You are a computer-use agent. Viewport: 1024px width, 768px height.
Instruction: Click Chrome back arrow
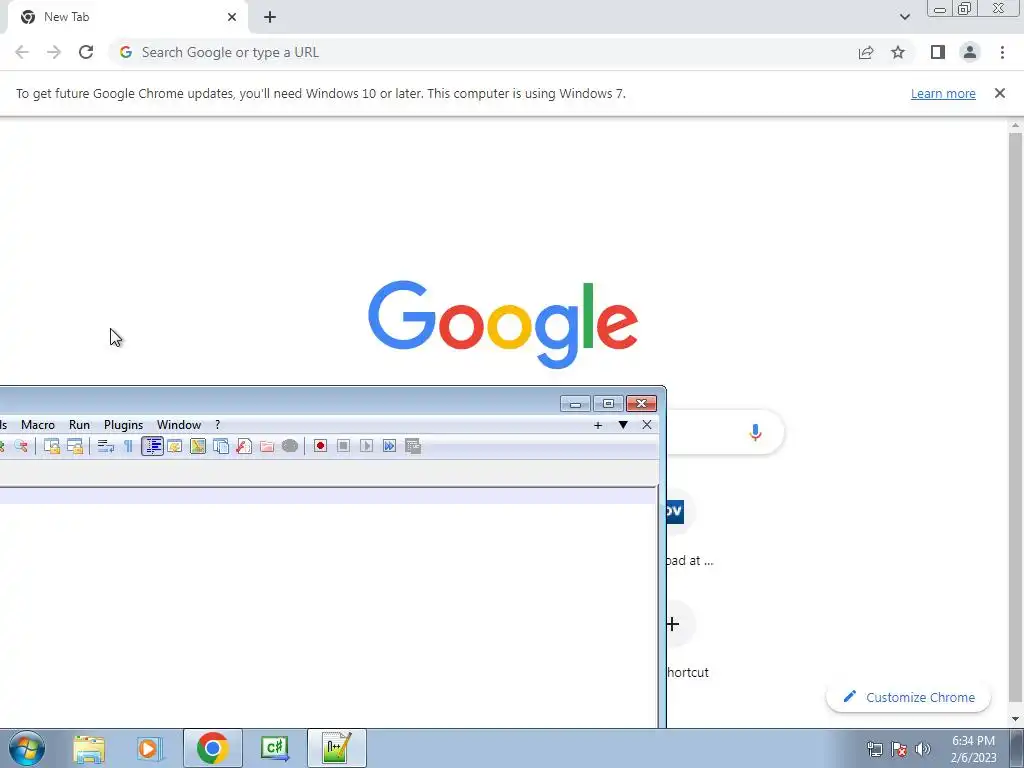click(22, 52)
